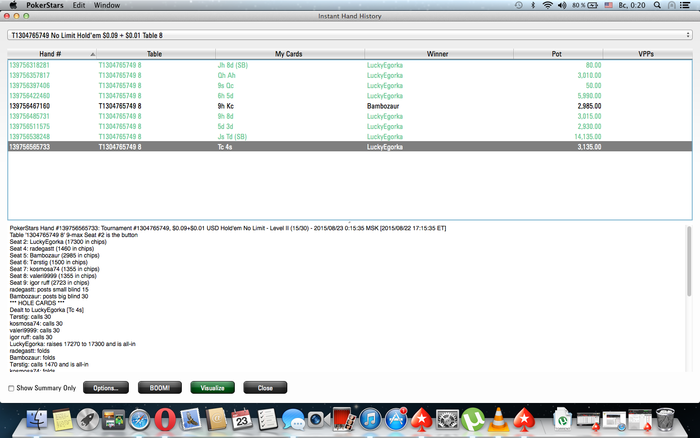Open VLC traffic cone icon

pyautogui.click(x=498, y=420)
